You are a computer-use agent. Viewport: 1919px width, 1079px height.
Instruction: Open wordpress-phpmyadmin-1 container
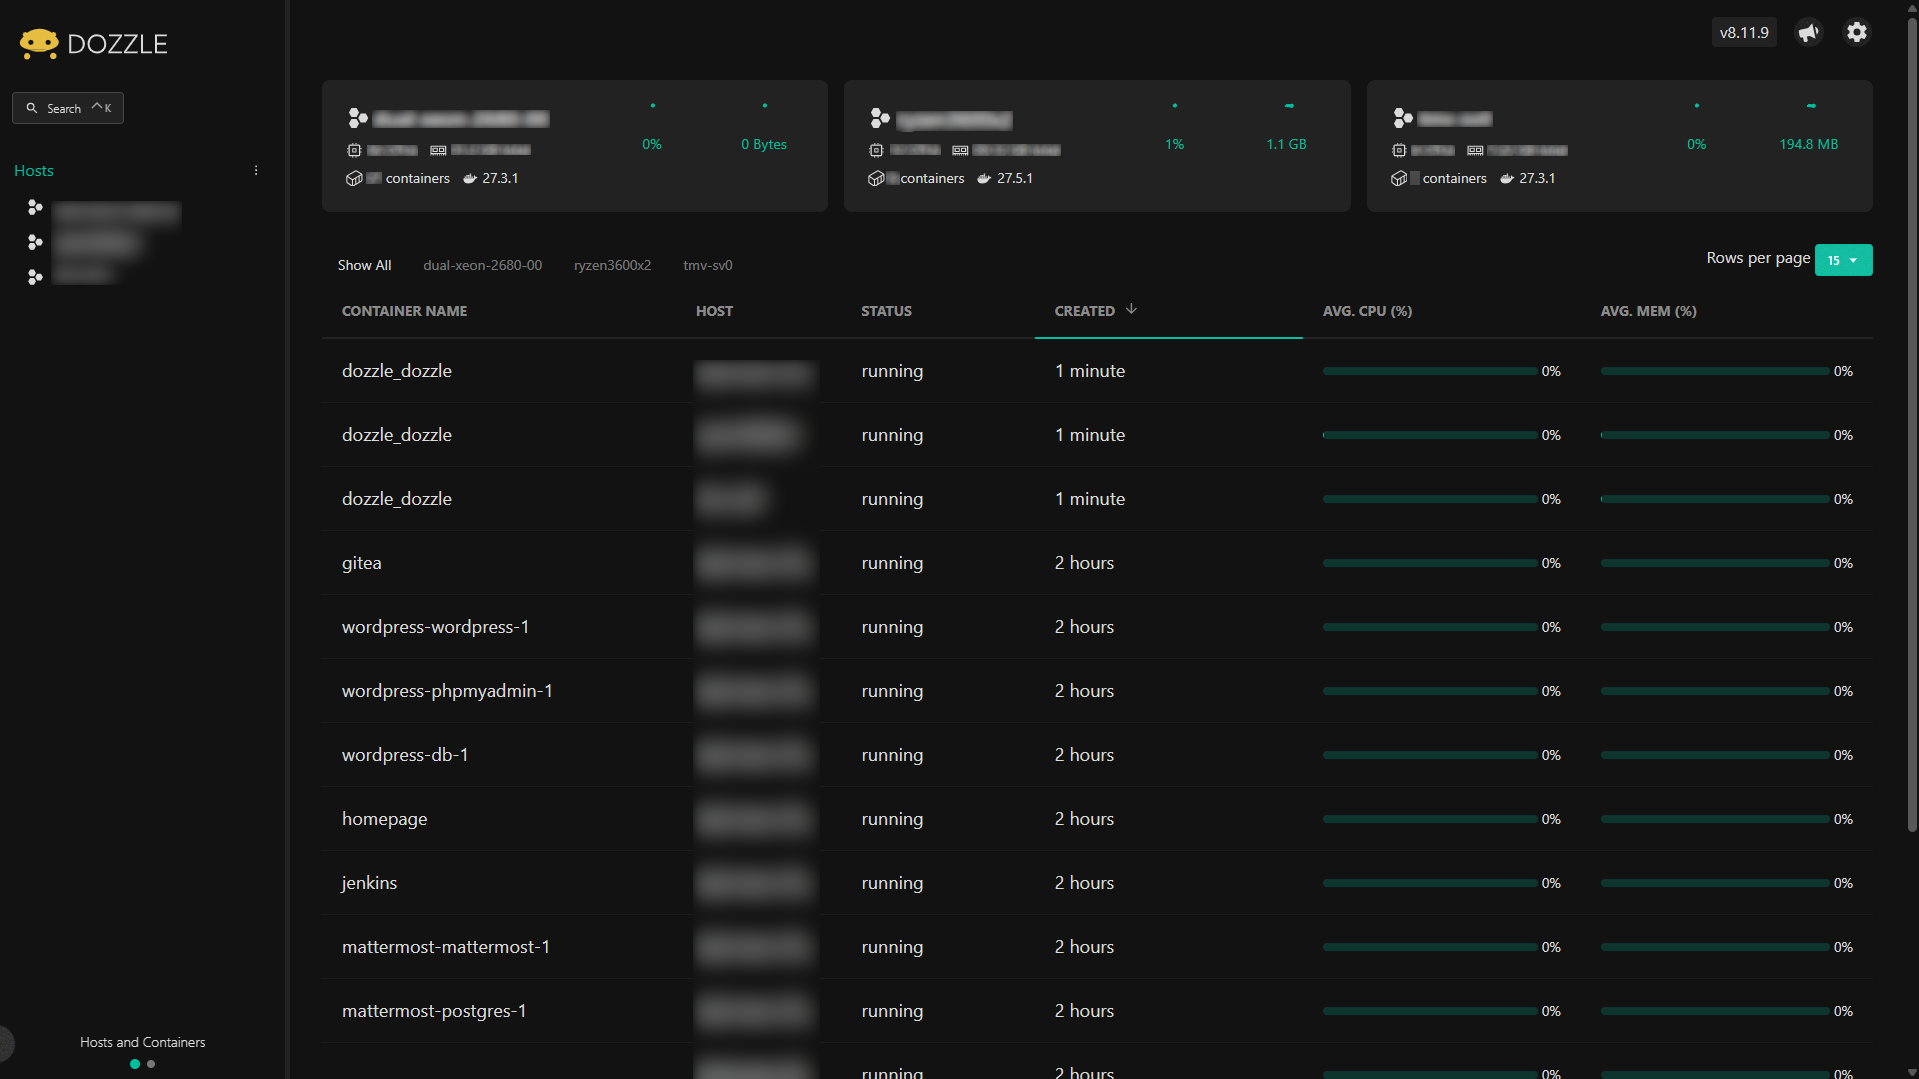pos(447,691)
